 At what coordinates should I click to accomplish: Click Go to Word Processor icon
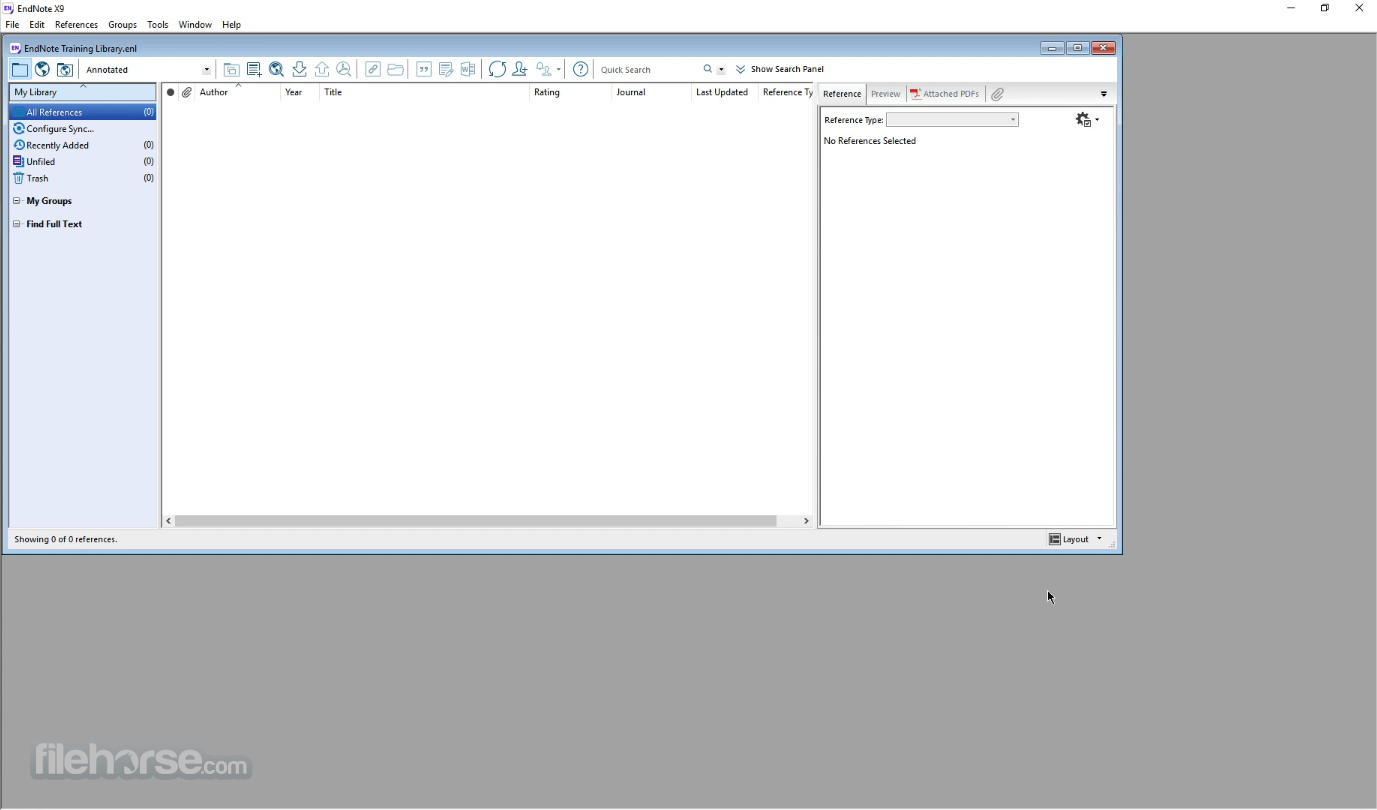click(x=468, y=69)
